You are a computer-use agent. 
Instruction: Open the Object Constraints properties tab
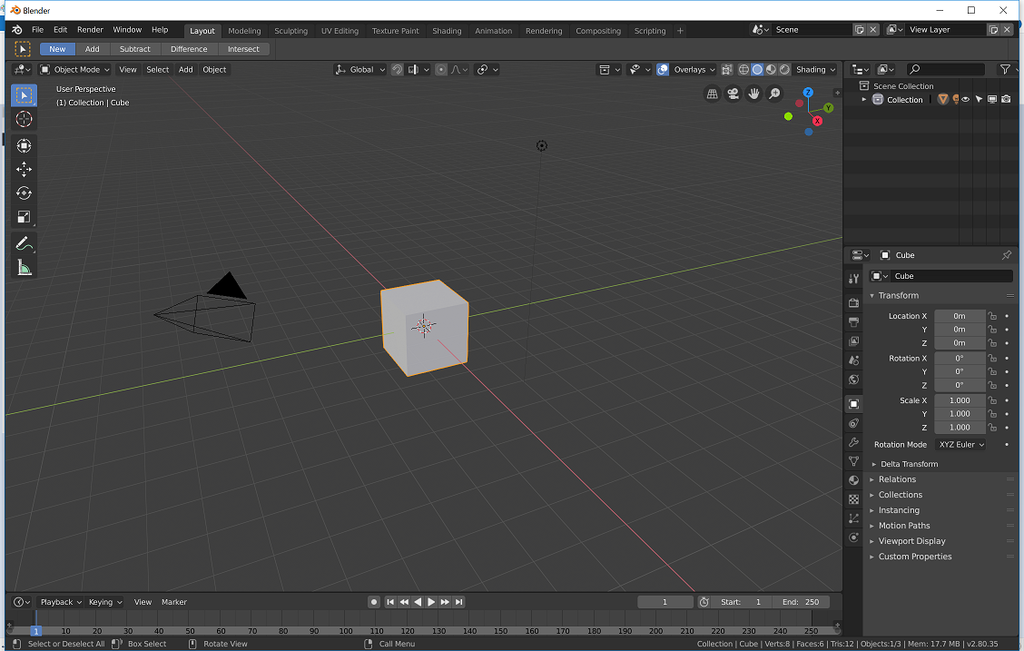coord(854,423)
